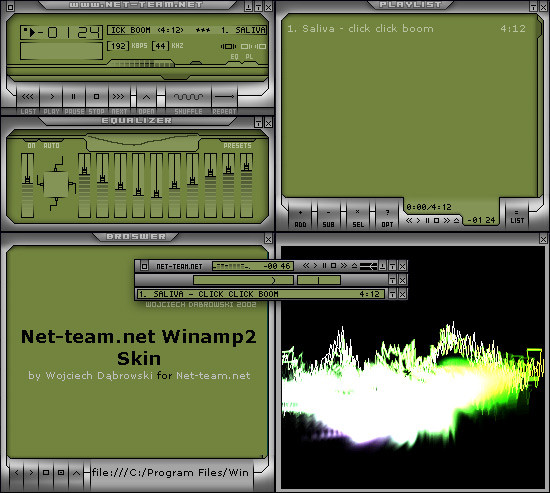The height and width of the screenshot is (493, 550).
Task: Click stop in the windowshade player
Action: click(x=334, y=266)
